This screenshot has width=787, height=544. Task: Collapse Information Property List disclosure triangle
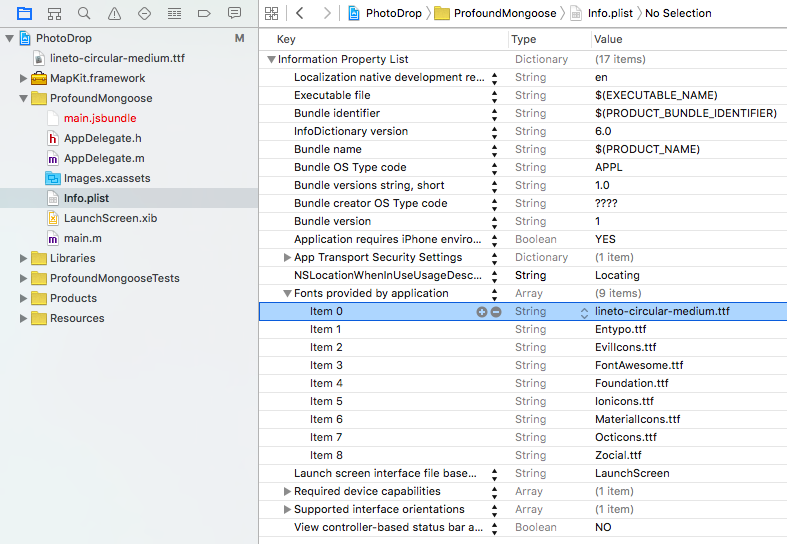[271, 60]
